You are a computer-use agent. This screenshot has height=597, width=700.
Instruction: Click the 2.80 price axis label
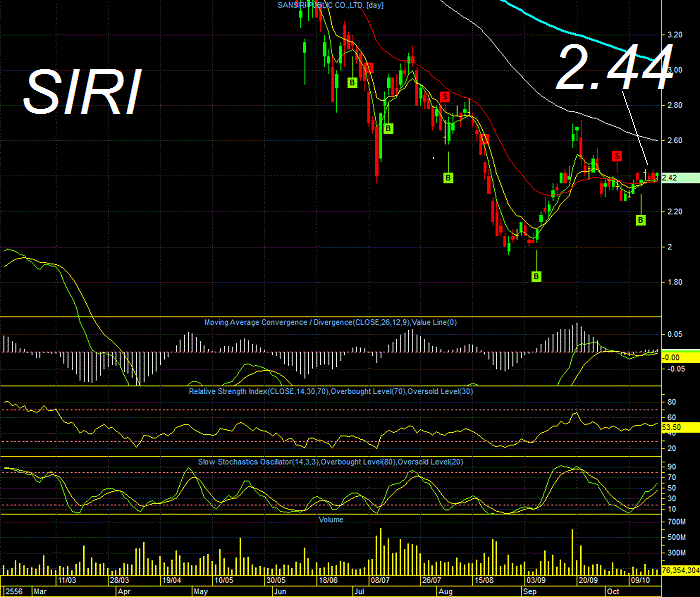675,105
